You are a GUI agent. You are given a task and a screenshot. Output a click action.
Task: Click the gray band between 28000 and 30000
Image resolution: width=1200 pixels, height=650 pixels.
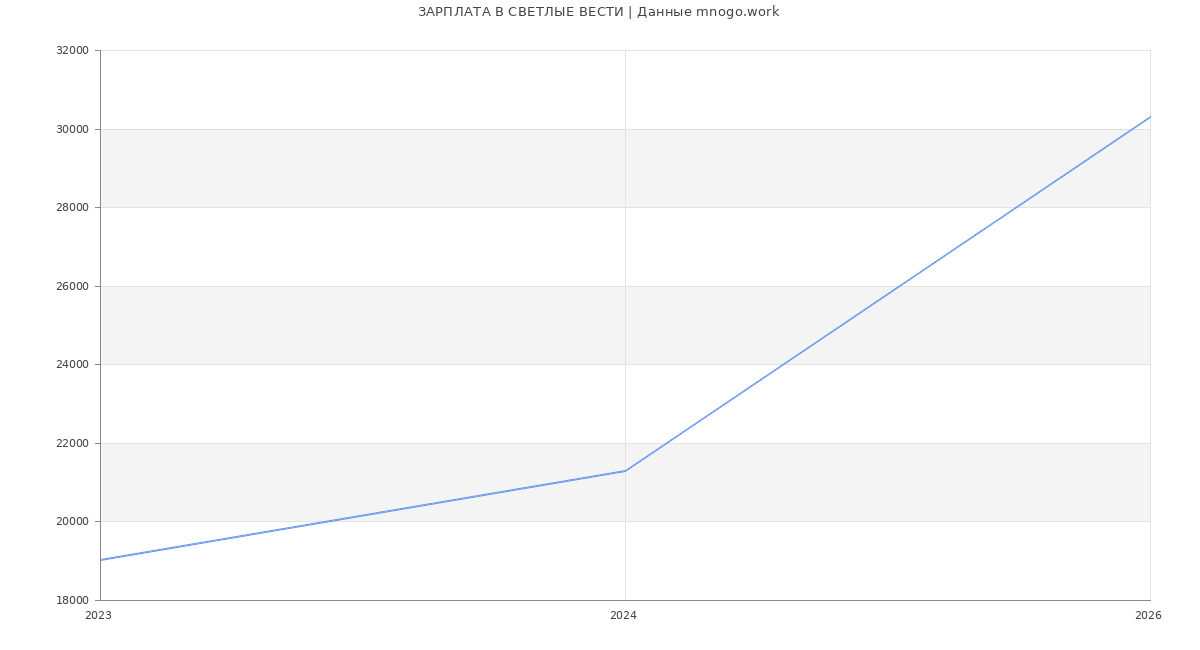[400, 168]
